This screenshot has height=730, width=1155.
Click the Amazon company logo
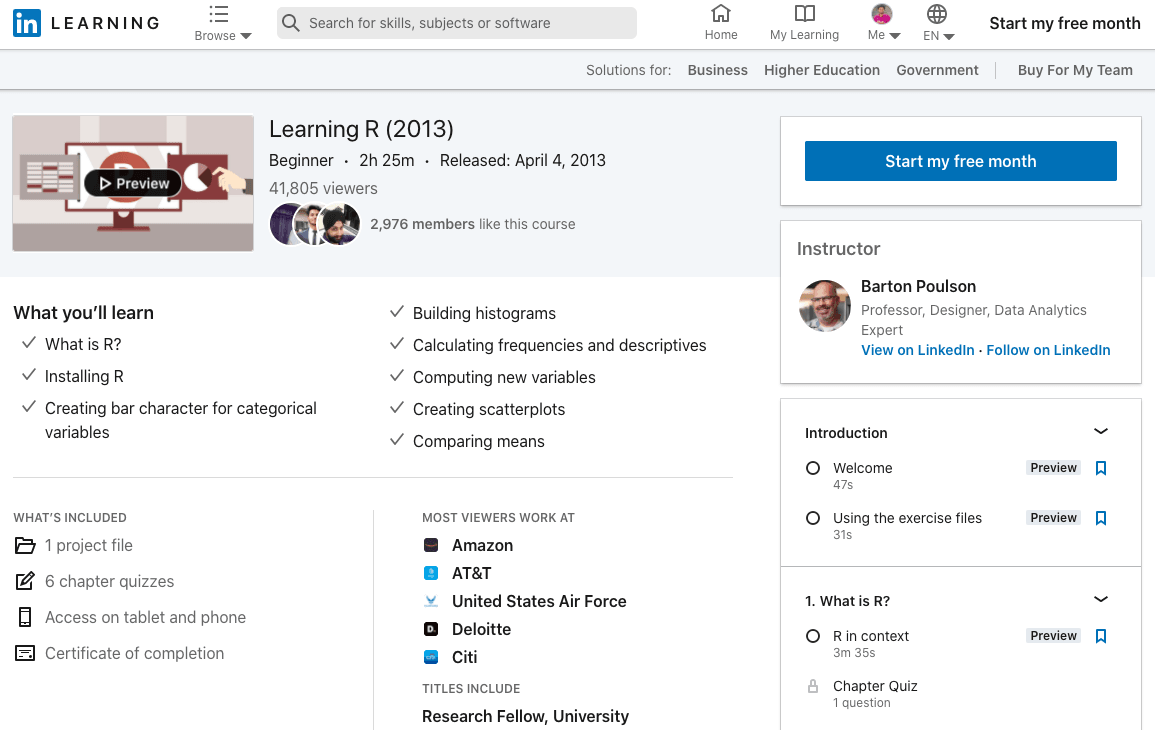(431, 545)
